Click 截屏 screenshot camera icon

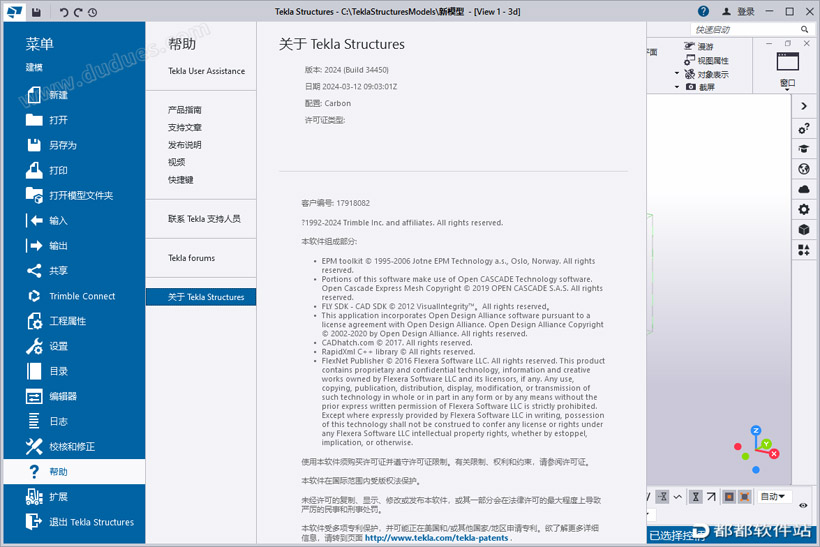click(691, 87)
